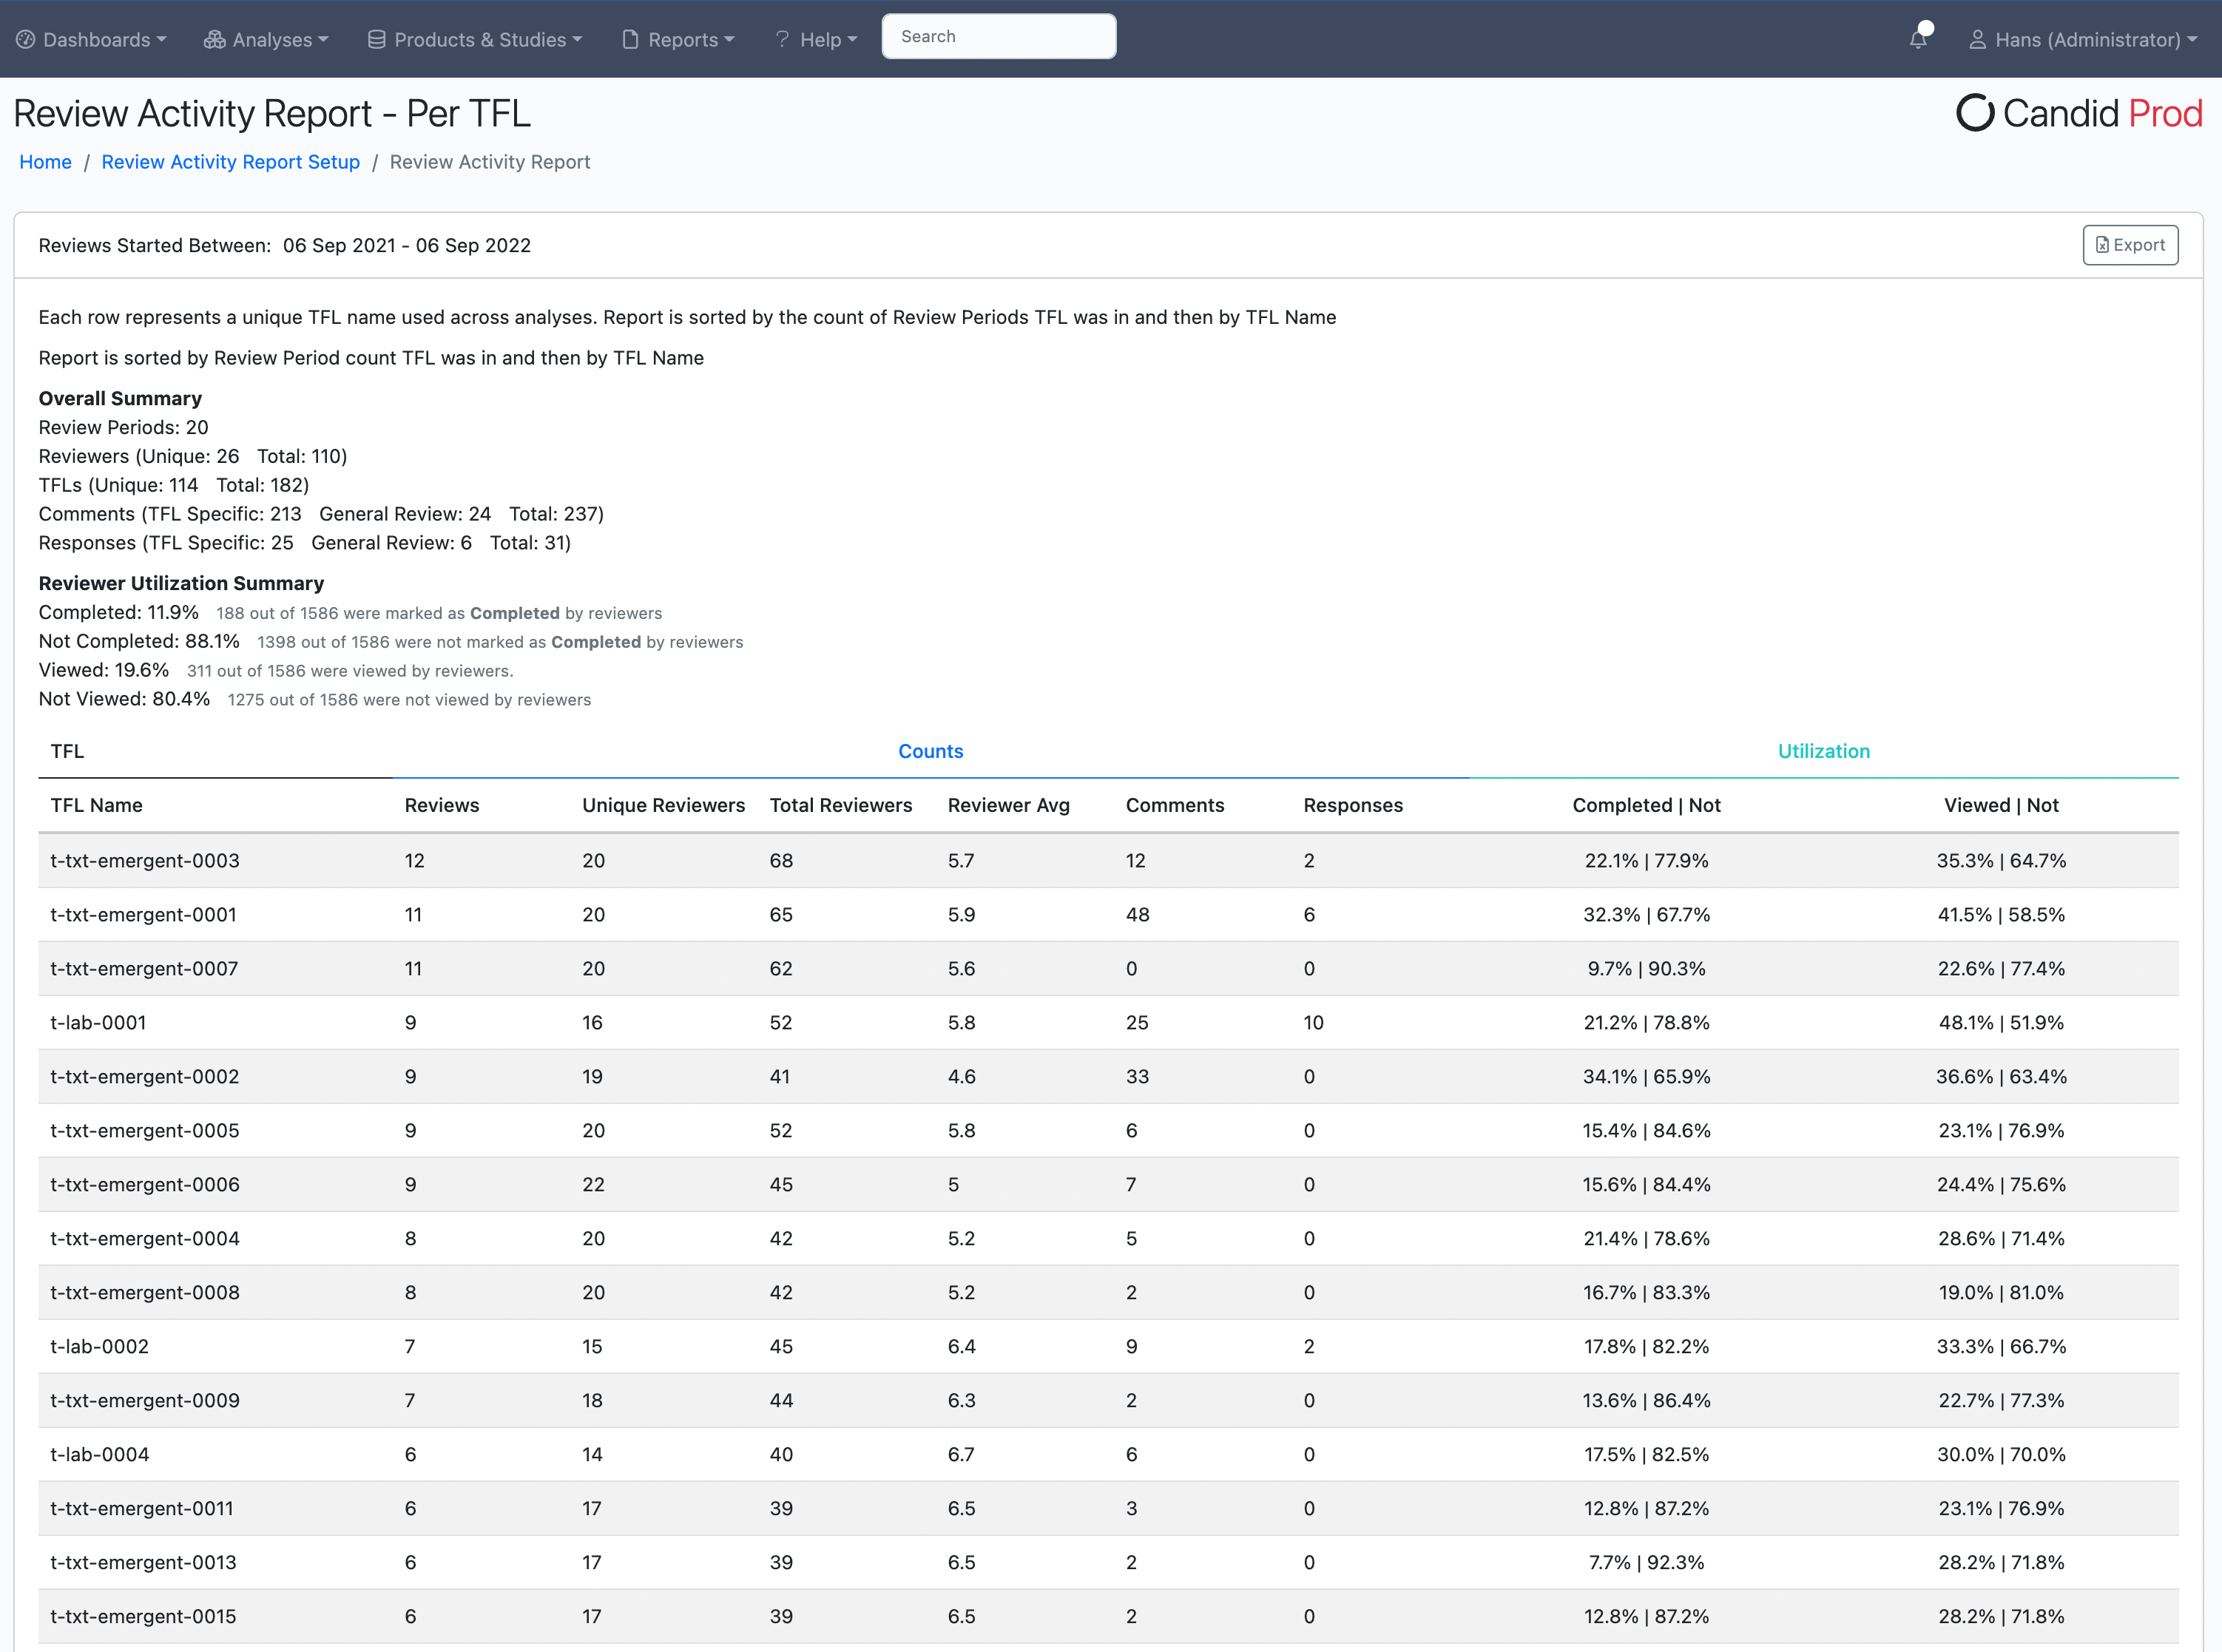Click the user profile icon
Image resolution: width=2222 pixels, height=1652 pixels.
click(1977, 40)
